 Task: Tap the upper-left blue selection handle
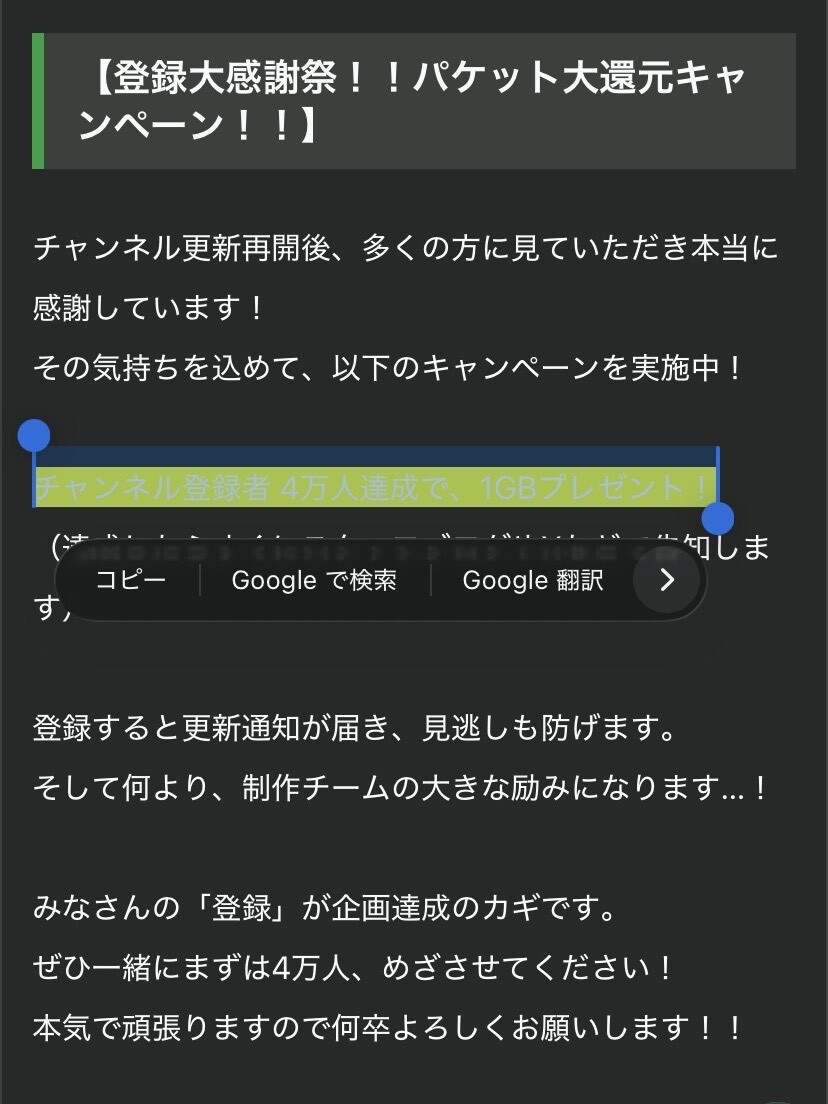[x=34, y=436]
